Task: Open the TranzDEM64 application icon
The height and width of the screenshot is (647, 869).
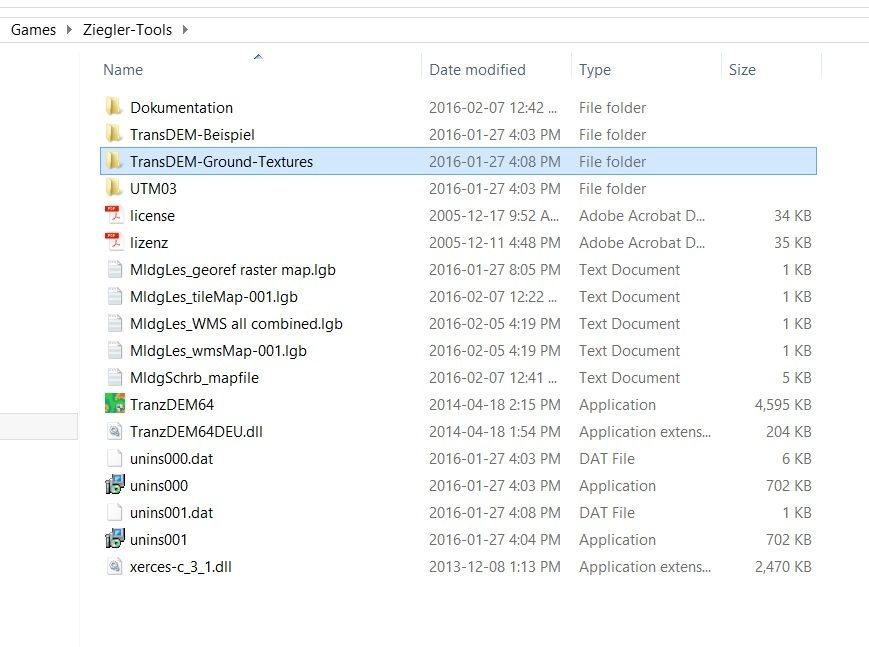Action: (x=114, y=405)
